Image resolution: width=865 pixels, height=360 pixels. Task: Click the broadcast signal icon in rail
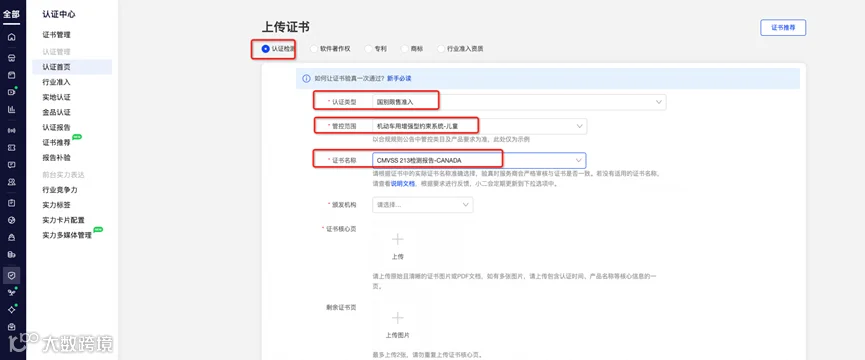click(12, 131)
